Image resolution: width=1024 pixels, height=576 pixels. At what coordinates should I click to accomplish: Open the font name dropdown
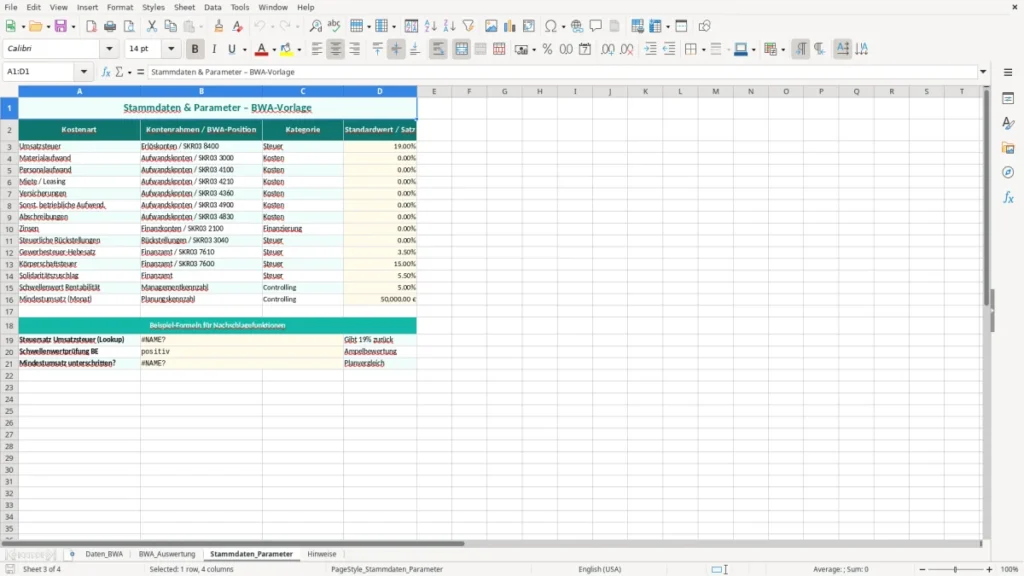109,48
